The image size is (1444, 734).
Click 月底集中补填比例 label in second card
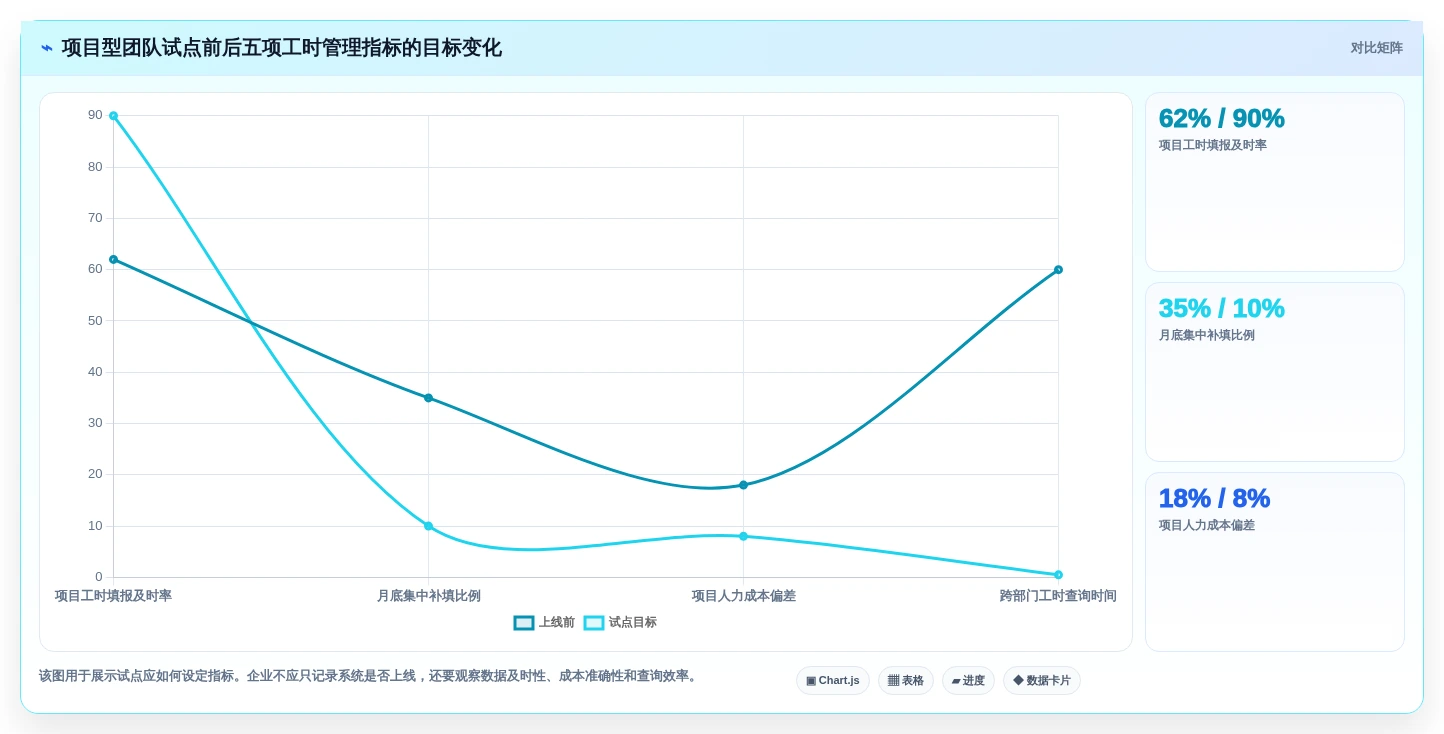point(1206,335)
